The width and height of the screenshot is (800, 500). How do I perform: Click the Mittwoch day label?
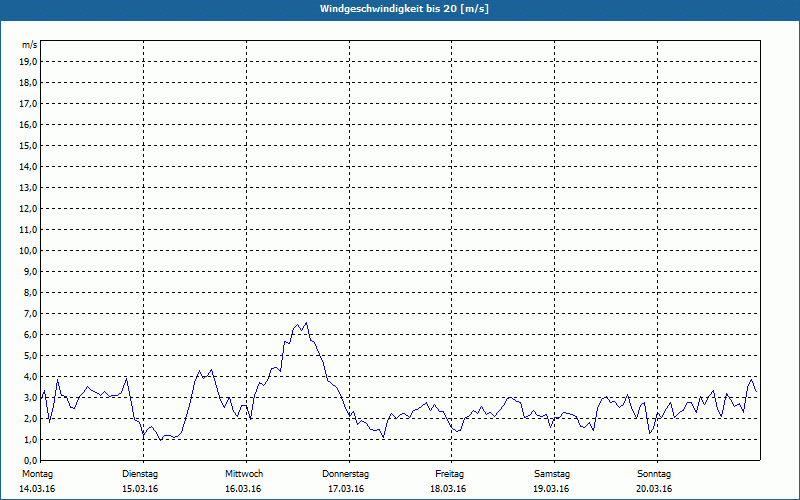(x=244, y=474)
